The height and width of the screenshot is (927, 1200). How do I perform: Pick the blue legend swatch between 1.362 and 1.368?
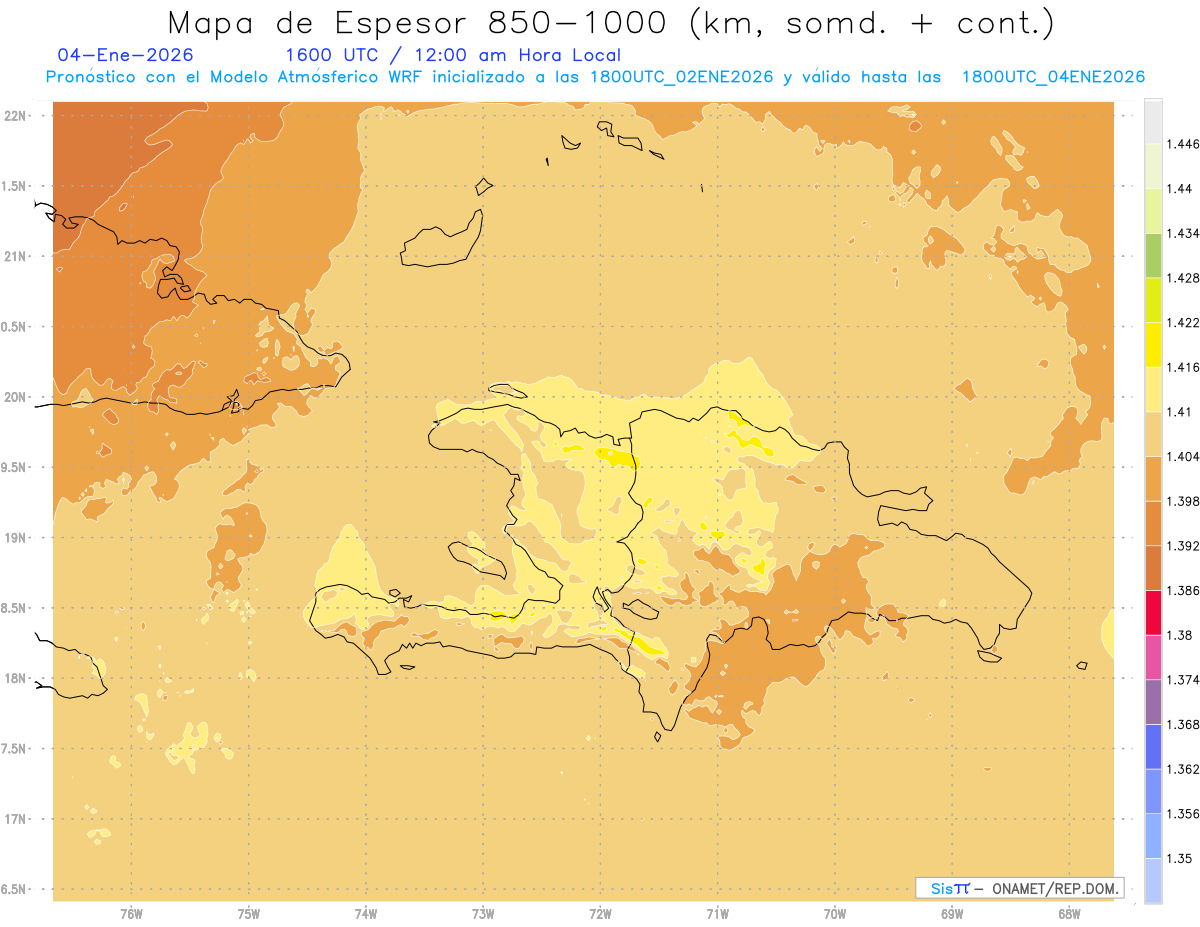tap(1153, 747)
